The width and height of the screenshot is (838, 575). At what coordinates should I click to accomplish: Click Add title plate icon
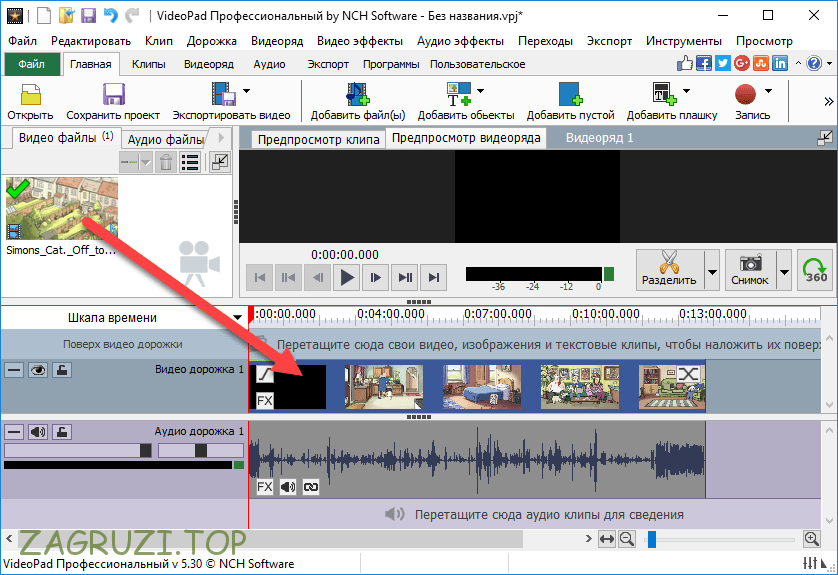(x=664, y=94)
